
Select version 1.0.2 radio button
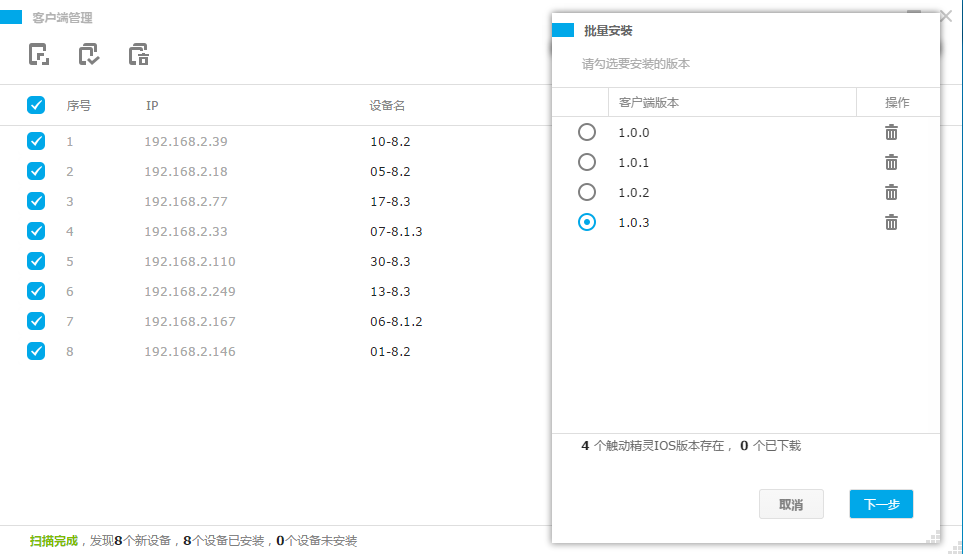(587, 192)
